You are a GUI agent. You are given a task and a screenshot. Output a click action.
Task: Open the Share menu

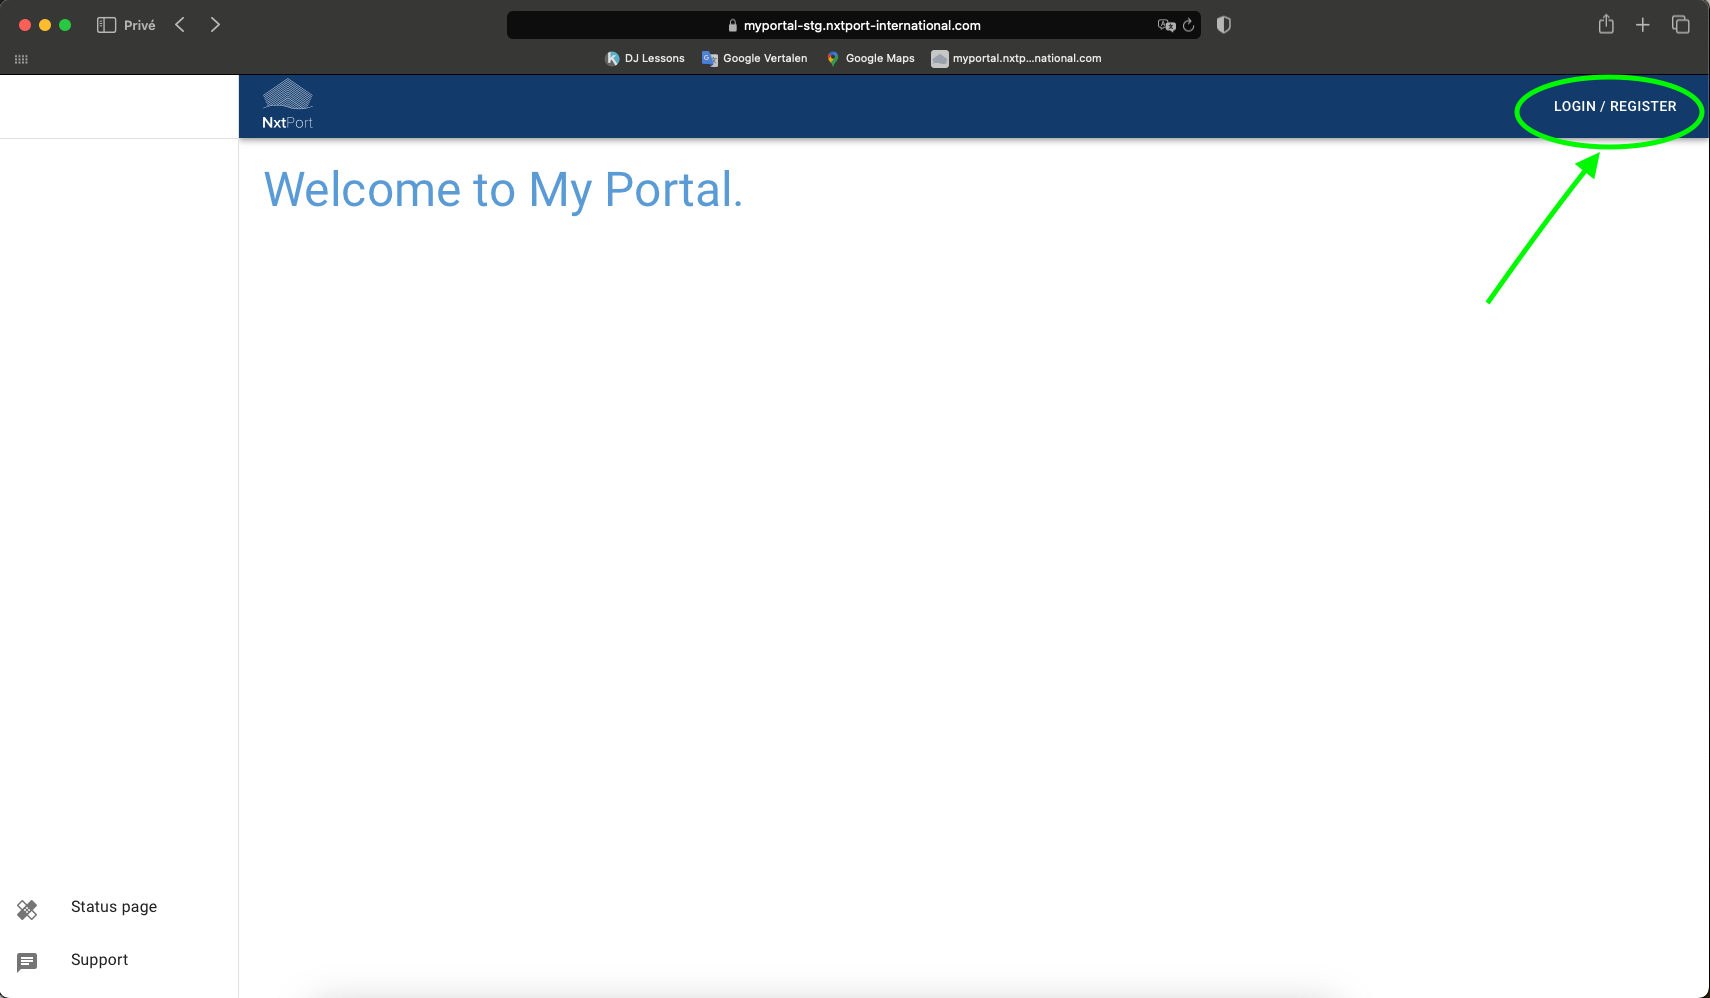click(1606, 25)
